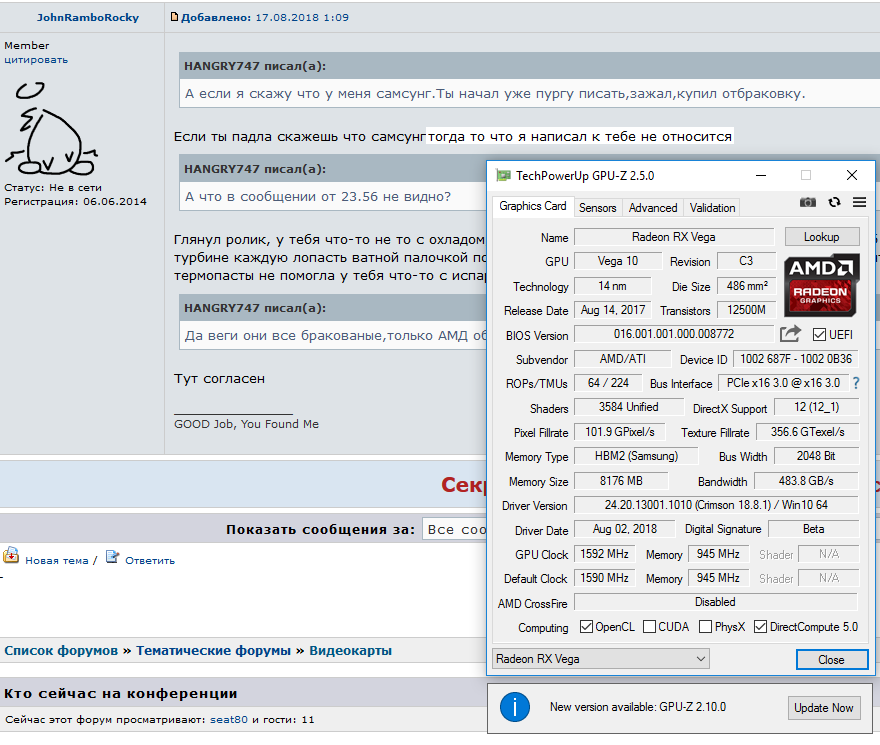Click the post document icon beside Добавлено
Screen dimensions: 880x745
point(174,17)
